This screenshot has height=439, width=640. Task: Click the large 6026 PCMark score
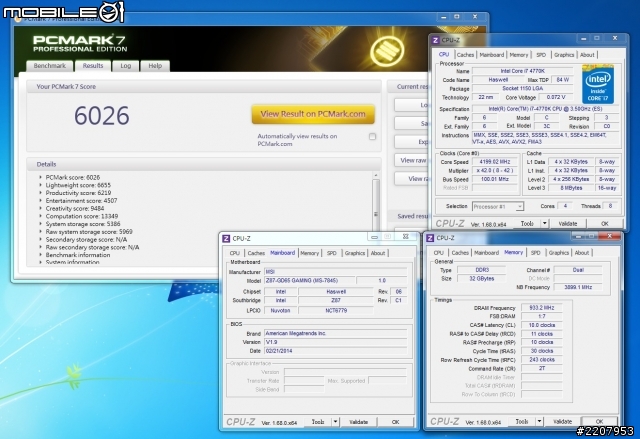[x=102, y=116]
